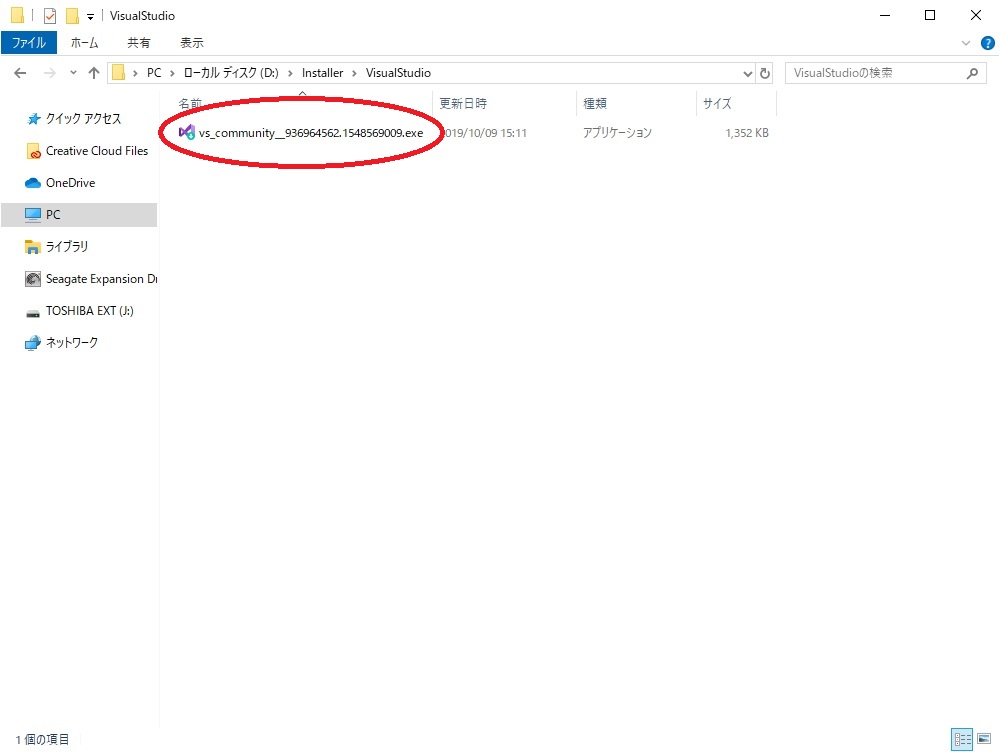Select Creative Cloud Files in sidebar
Viewport: 1000px width, 752px height.
point(97,151)
